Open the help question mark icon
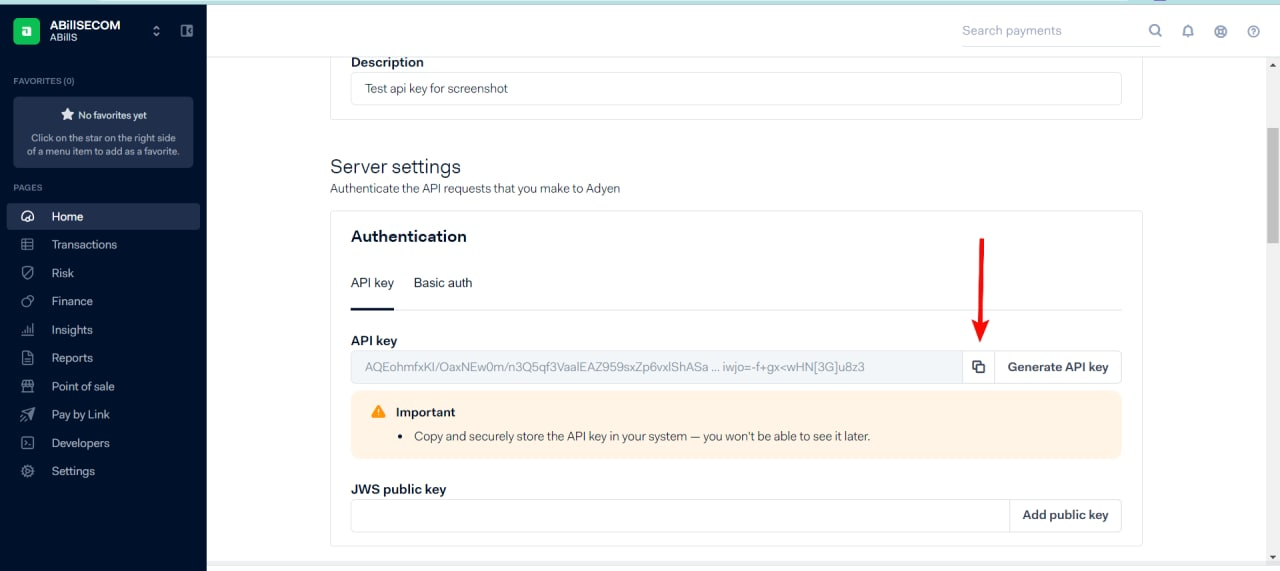Image resolution: width=1280 pixels, height=571 pixels. (1253, 31)
